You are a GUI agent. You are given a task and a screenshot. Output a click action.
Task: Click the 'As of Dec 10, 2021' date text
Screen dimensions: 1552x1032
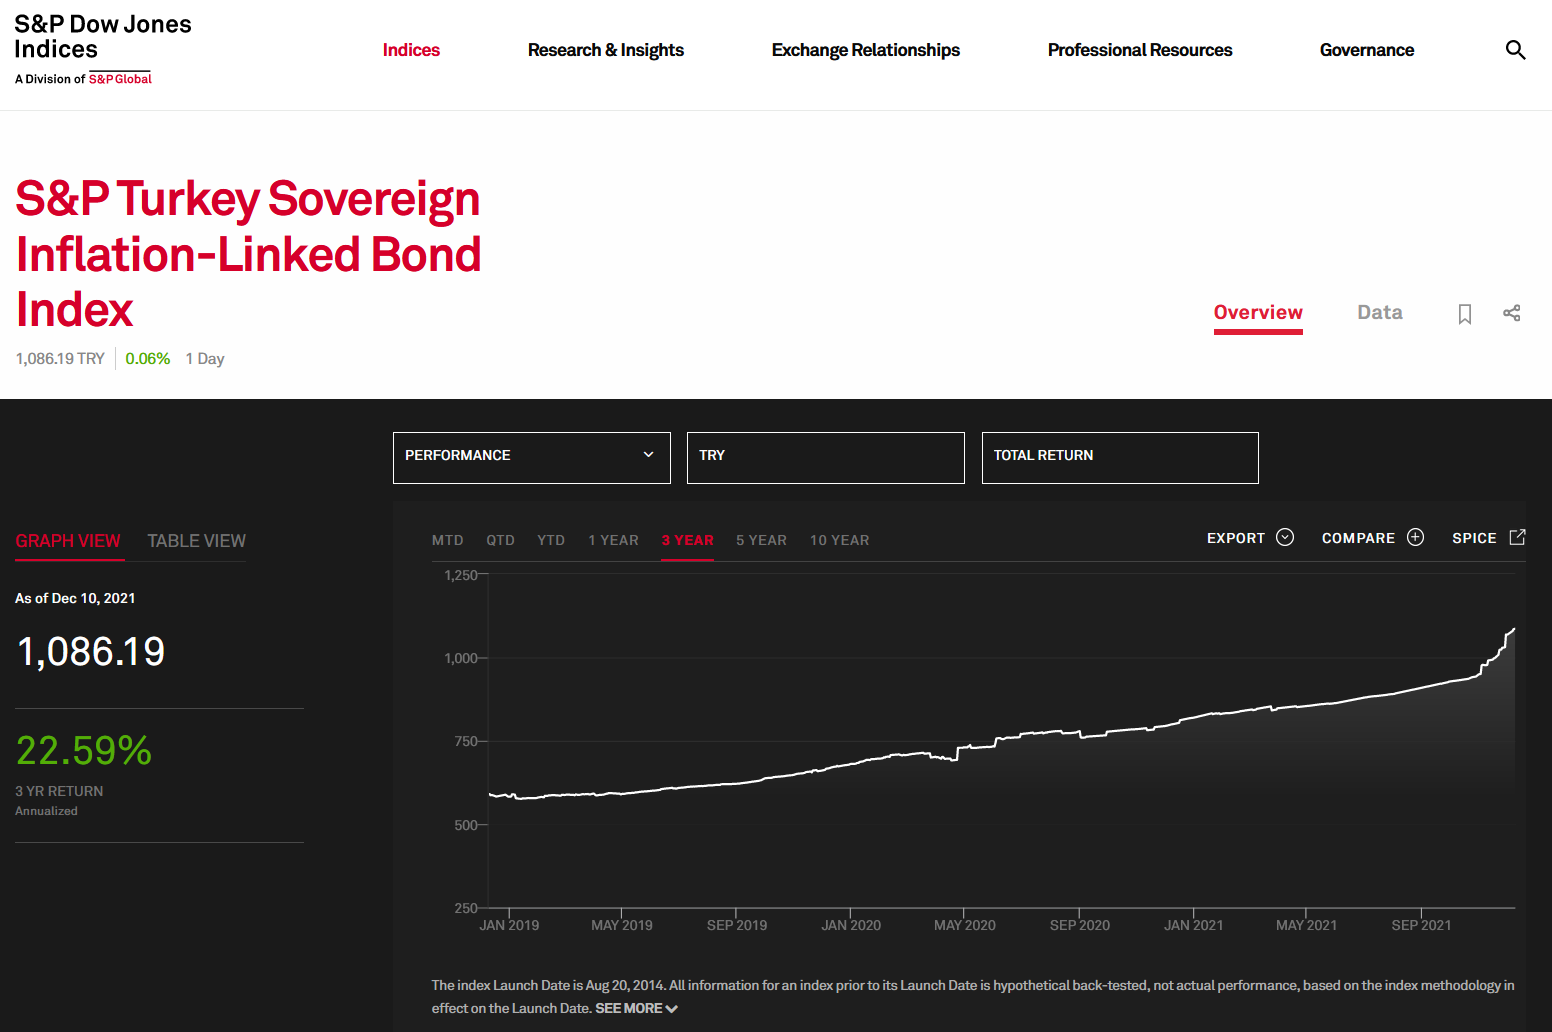75,598
